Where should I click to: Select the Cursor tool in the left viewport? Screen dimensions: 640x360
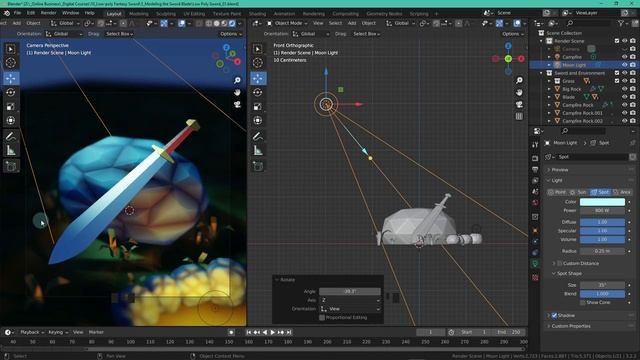pos(11,62)
